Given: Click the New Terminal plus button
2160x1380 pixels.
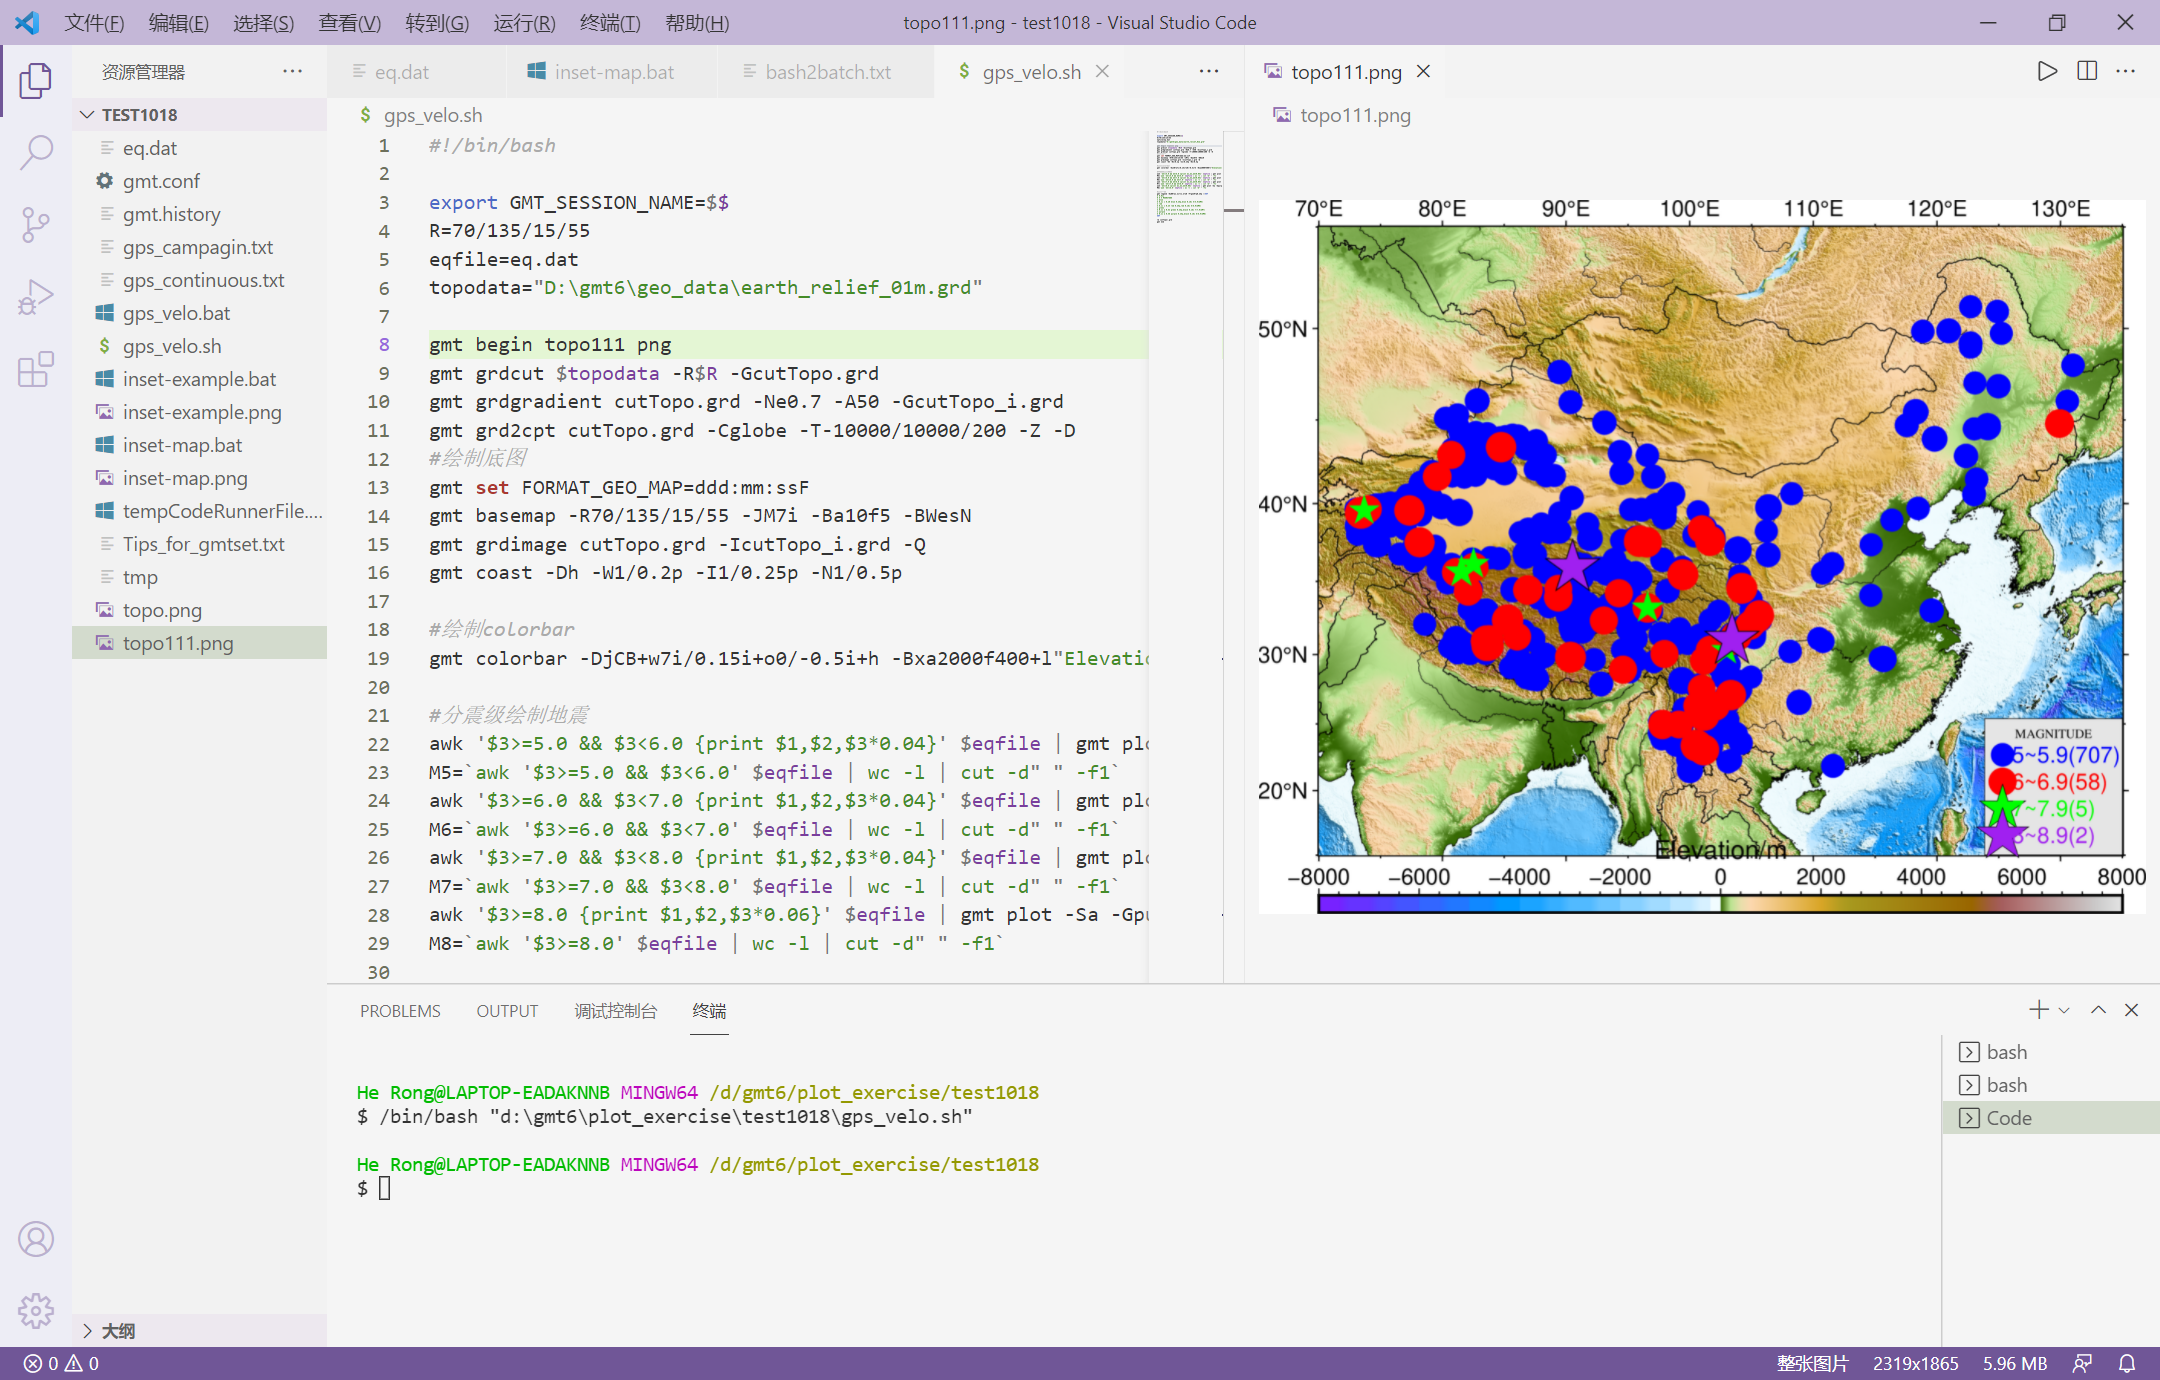Looking at the screenshot, I should pos(2038,1010).
